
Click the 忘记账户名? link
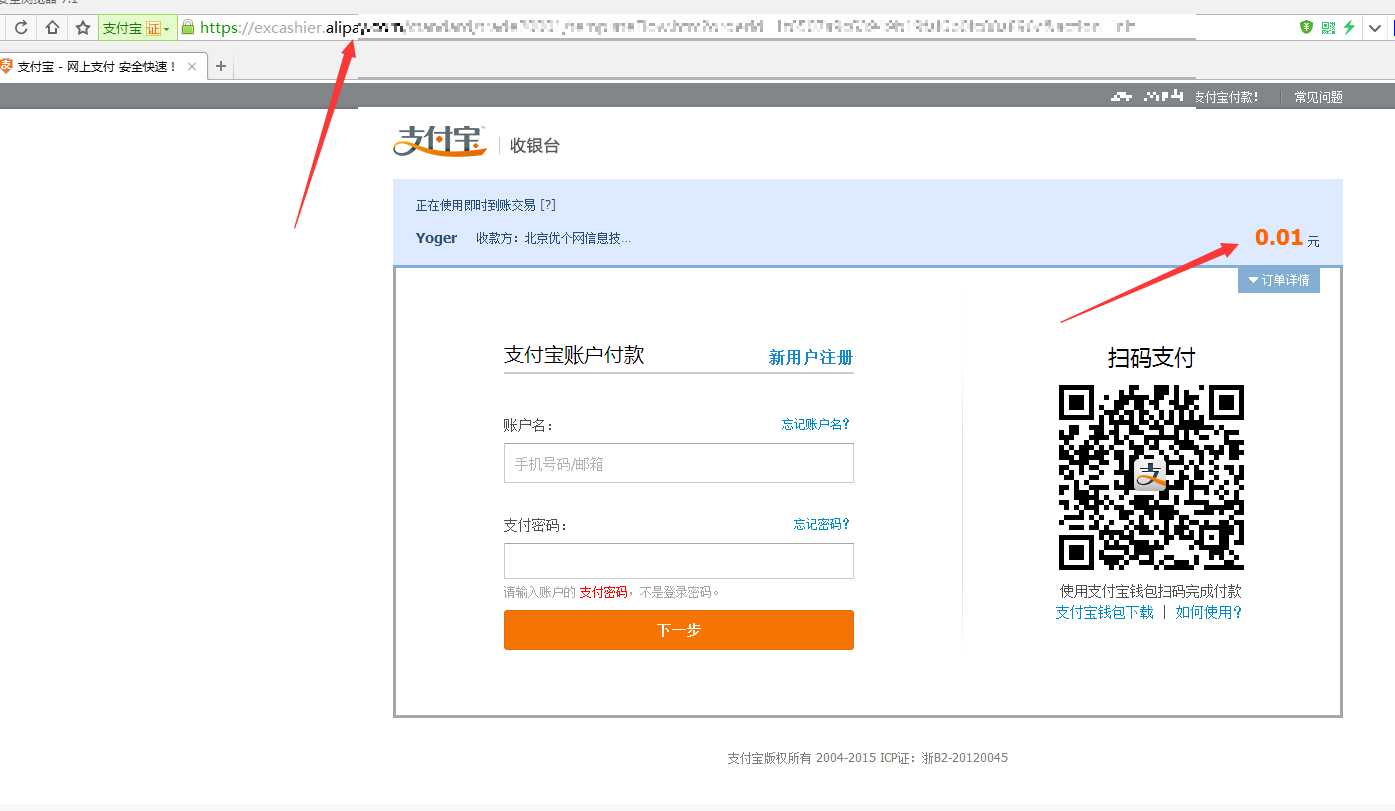coord(816,424)
